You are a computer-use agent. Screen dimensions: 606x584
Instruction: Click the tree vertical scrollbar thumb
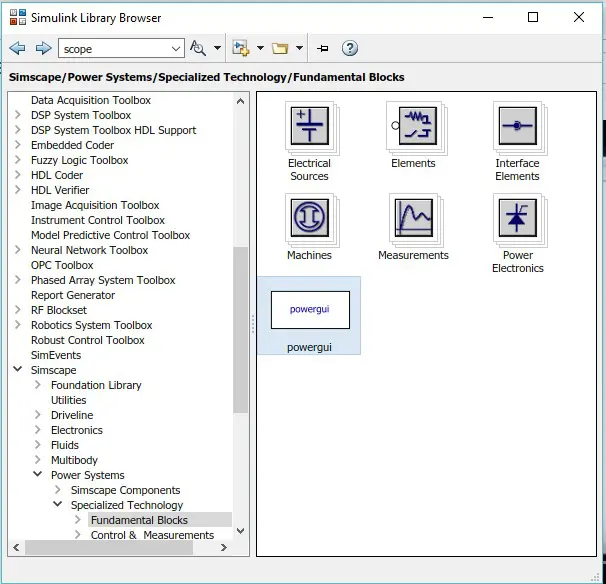coord(240,330)
